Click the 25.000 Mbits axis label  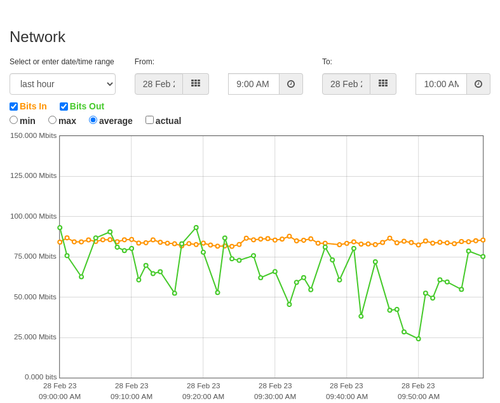35,337
